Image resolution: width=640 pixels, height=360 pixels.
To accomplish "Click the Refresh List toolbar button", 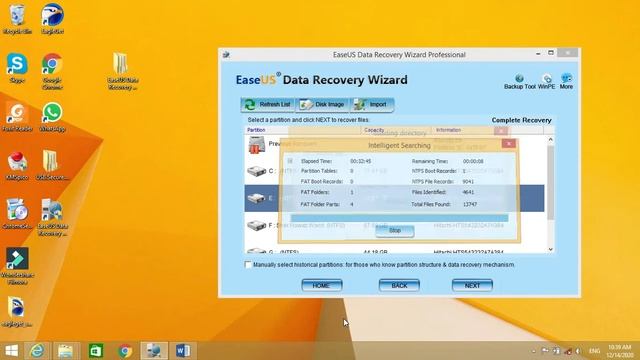I will point(267,104).
